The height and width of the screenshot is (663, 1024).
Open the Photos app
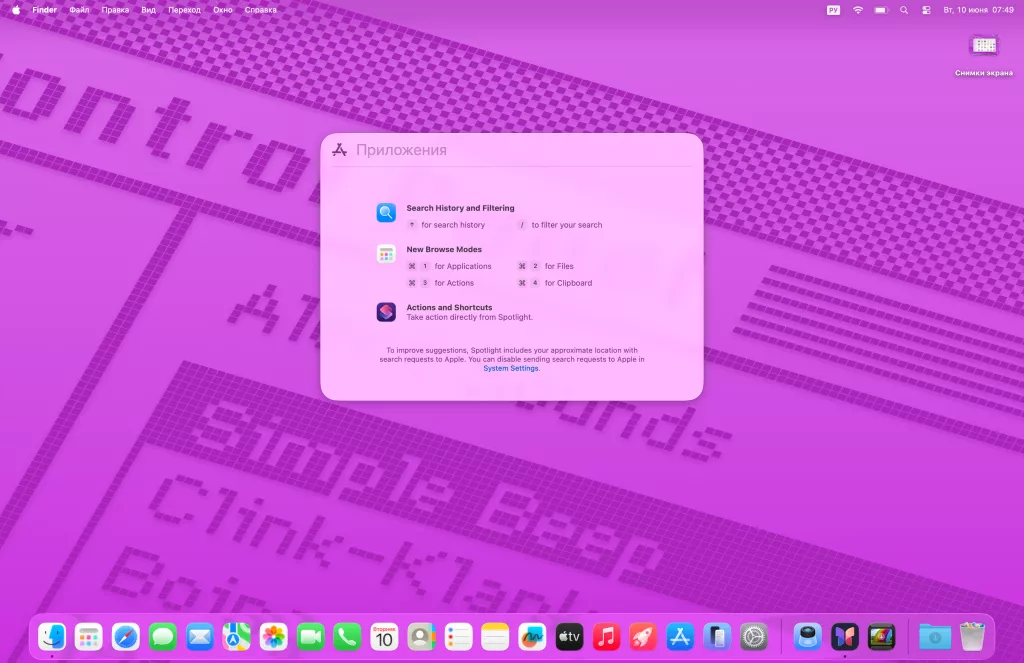point(273,636)
